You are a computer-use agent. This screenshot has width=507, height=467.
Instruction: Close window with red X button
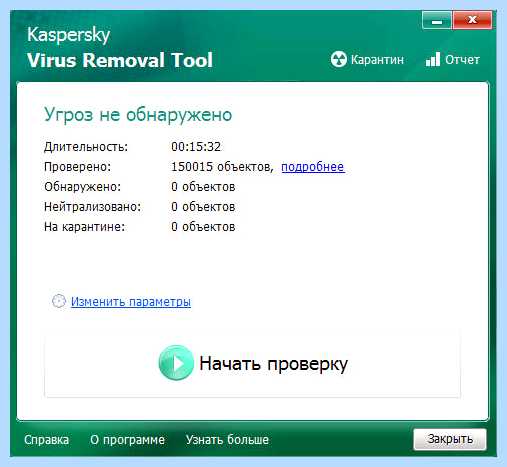click(472, 20)
